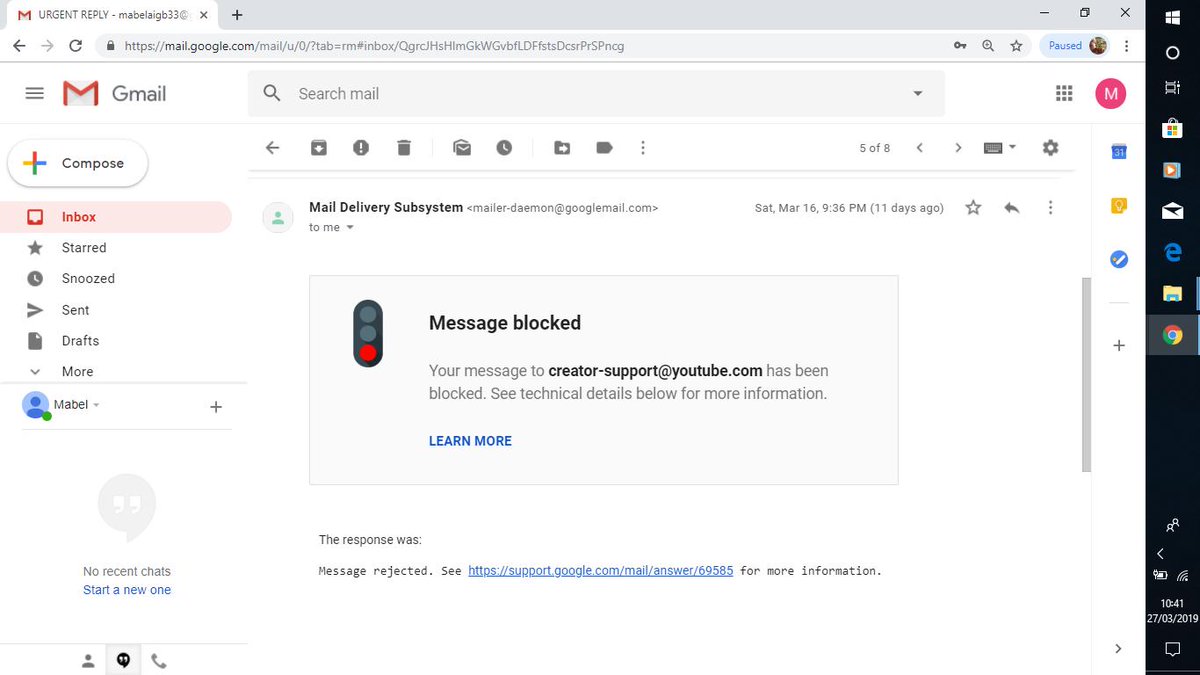Snooze this email

pos(504,147)
